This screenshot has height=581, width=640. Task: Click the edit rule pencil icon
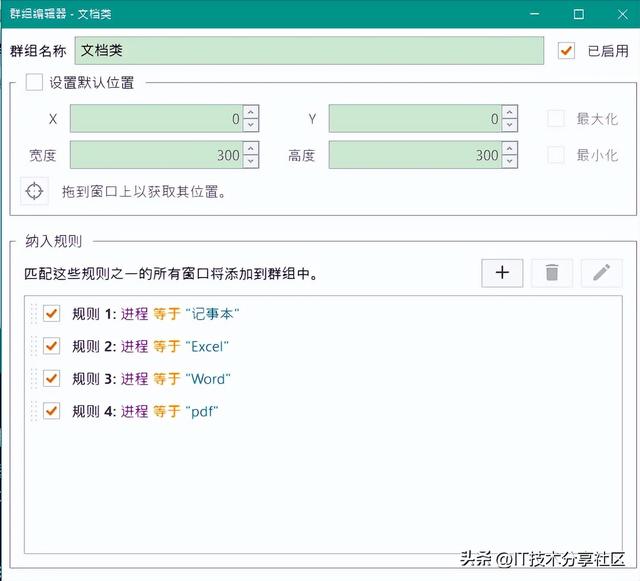tap(601, 273)
